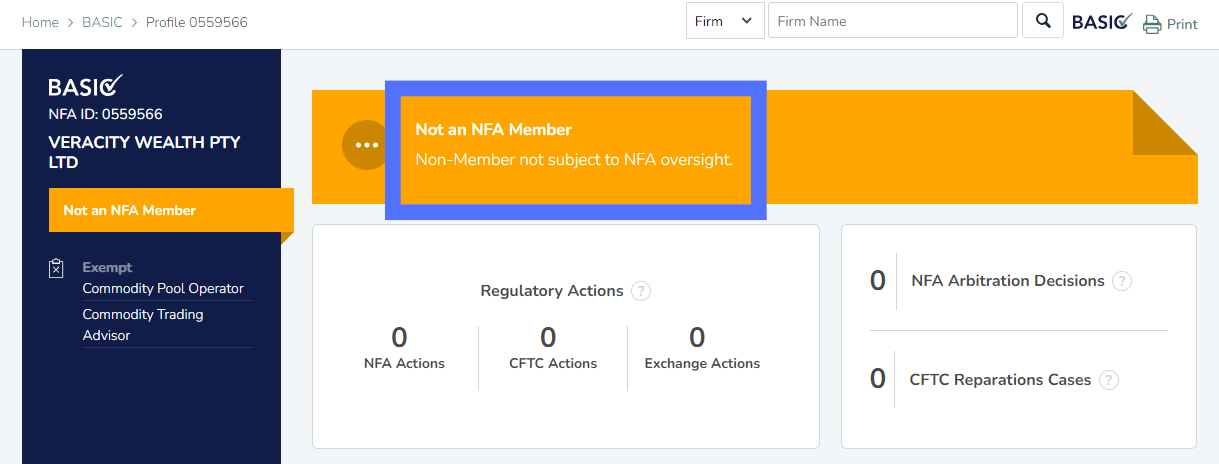
Task: Open Commodity Trading Advisor exemption link
Action: (143, 325)
